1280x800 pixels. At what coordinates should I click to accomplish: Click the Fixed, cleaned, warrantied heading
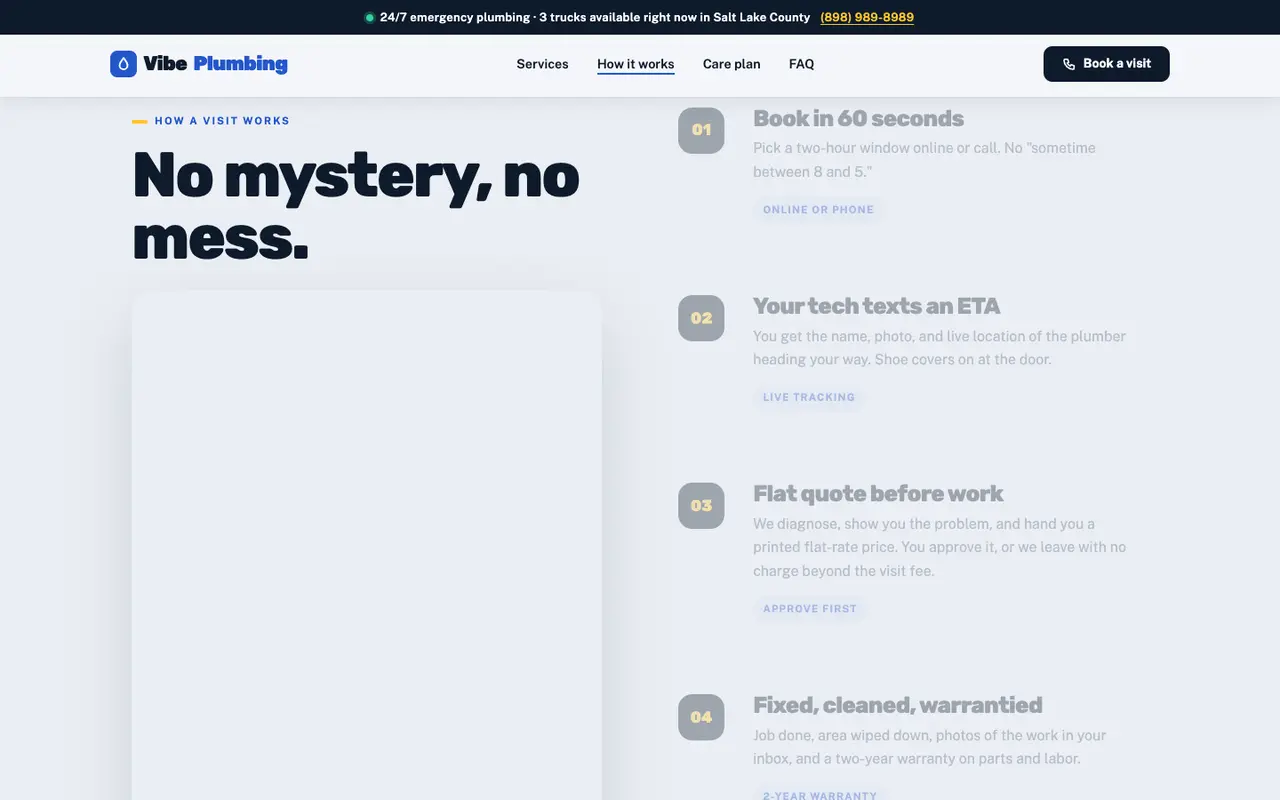[897, 705]
